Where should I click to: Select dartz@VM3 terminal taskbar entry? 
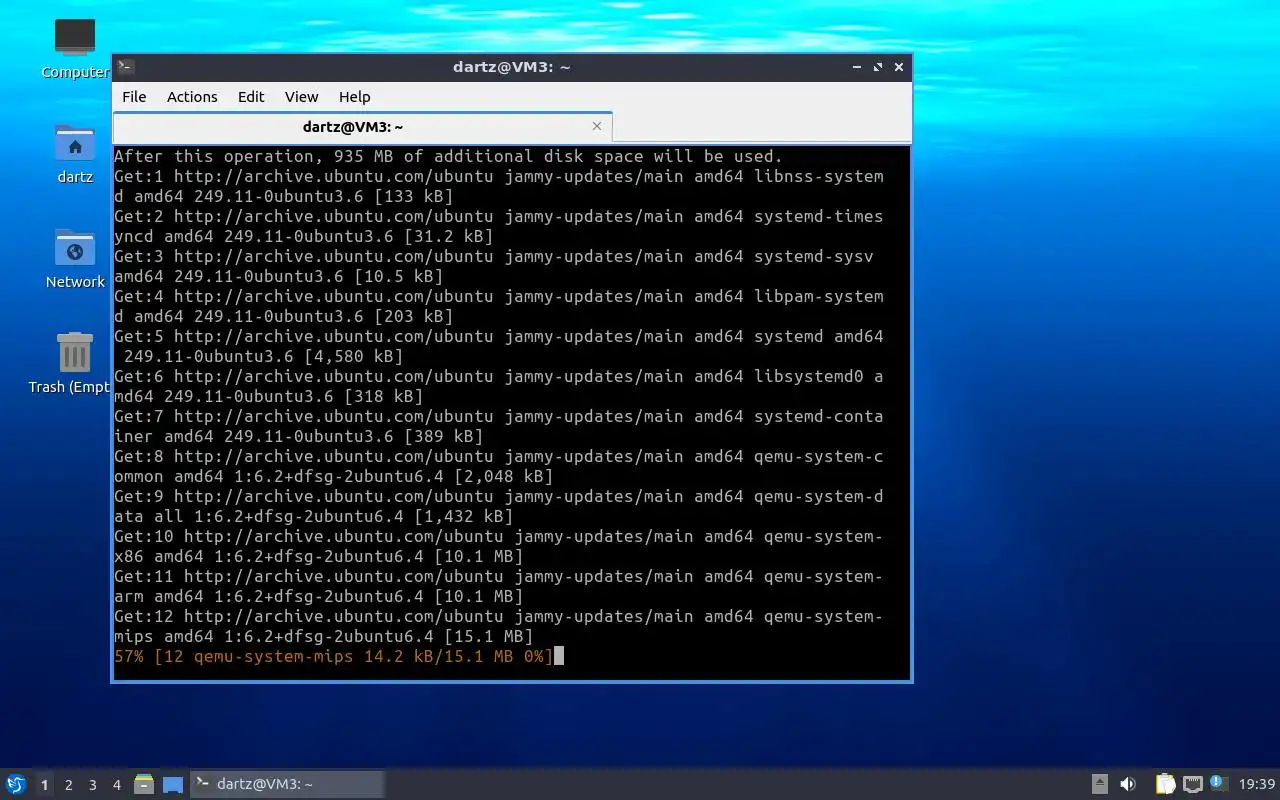287,784
